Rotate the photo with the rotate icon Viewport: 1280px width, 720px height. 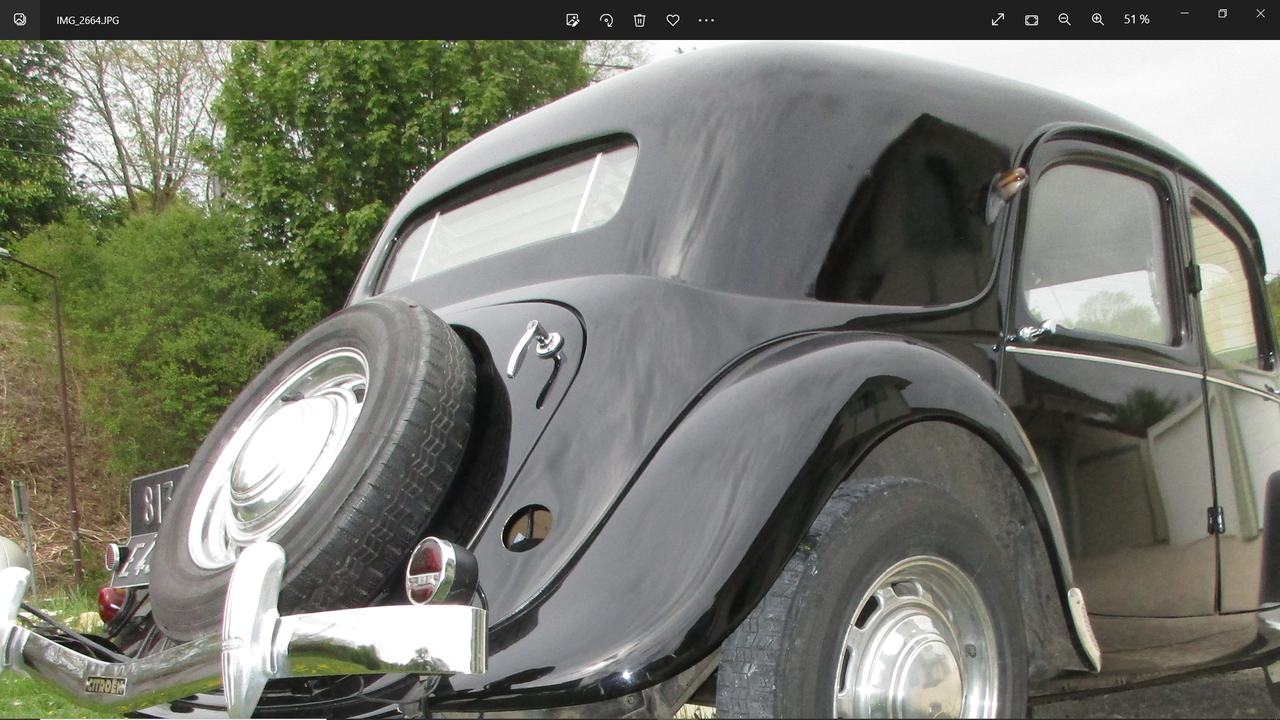[606, 20]
